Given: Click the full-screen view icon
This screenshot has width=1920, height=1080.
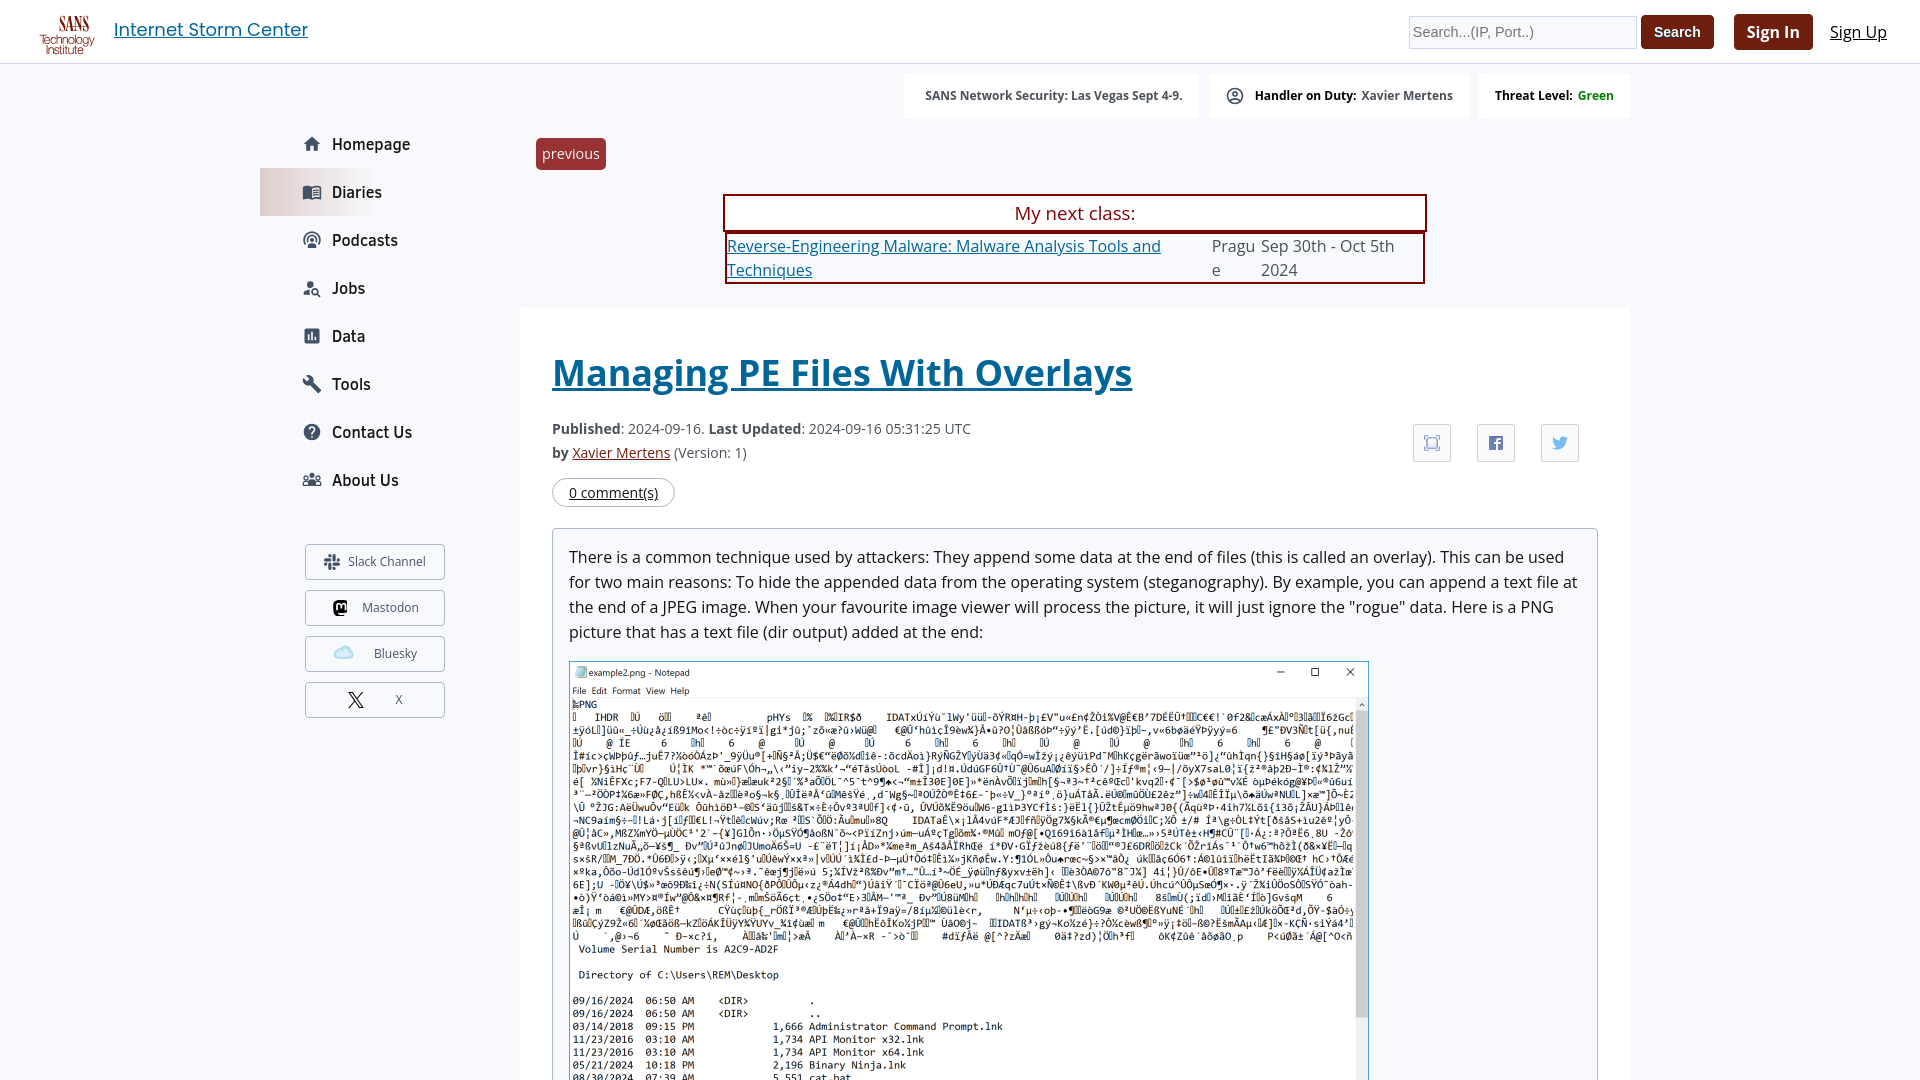Looking at the screenshot, I should (1432, 443).
